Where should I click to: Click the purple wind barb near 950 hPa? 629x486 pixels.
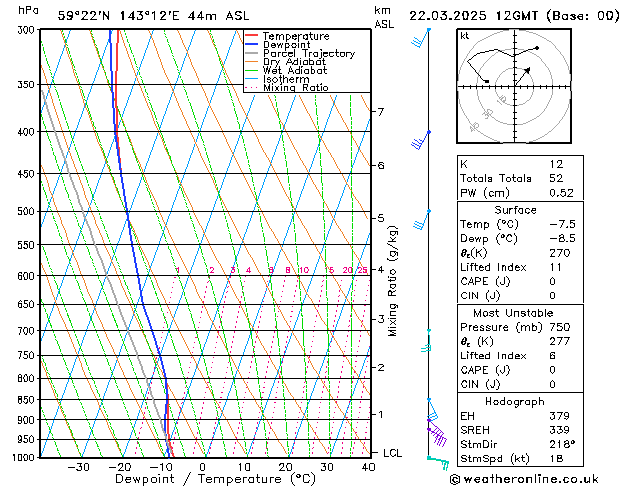point(438,436)
